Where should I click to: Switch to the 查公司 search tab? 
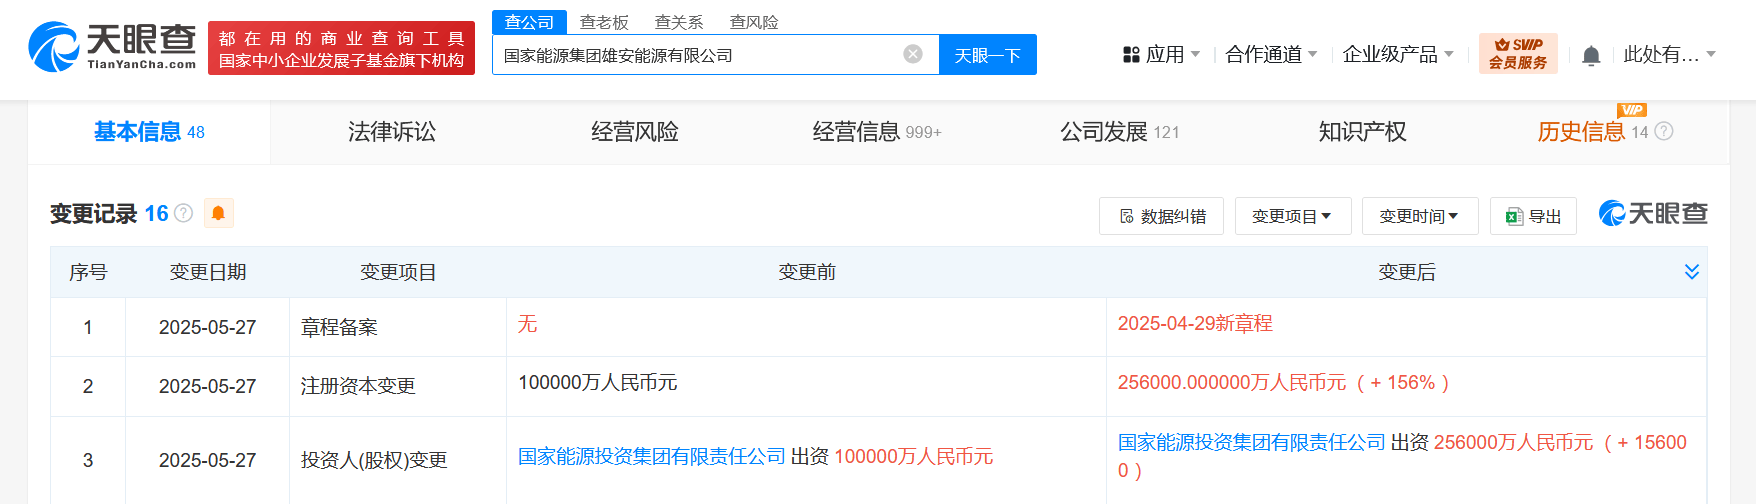pos(529,22)
